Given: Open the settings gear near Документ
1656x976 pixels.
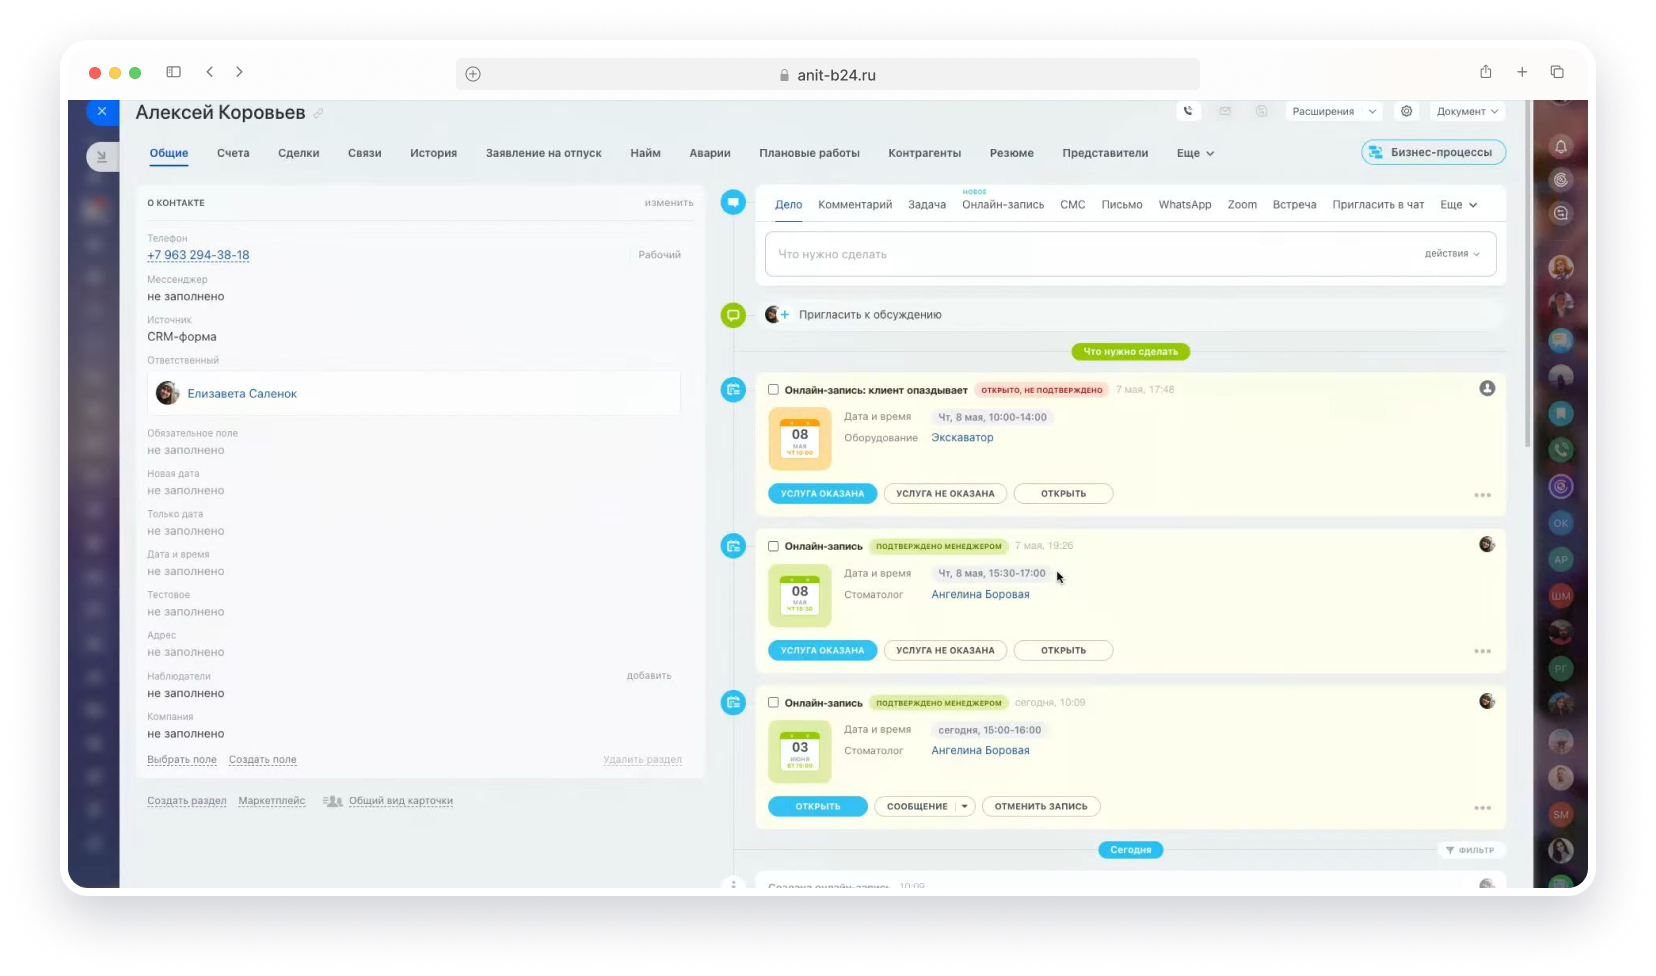Looking at the screenshot, I should coord(1407,111).
